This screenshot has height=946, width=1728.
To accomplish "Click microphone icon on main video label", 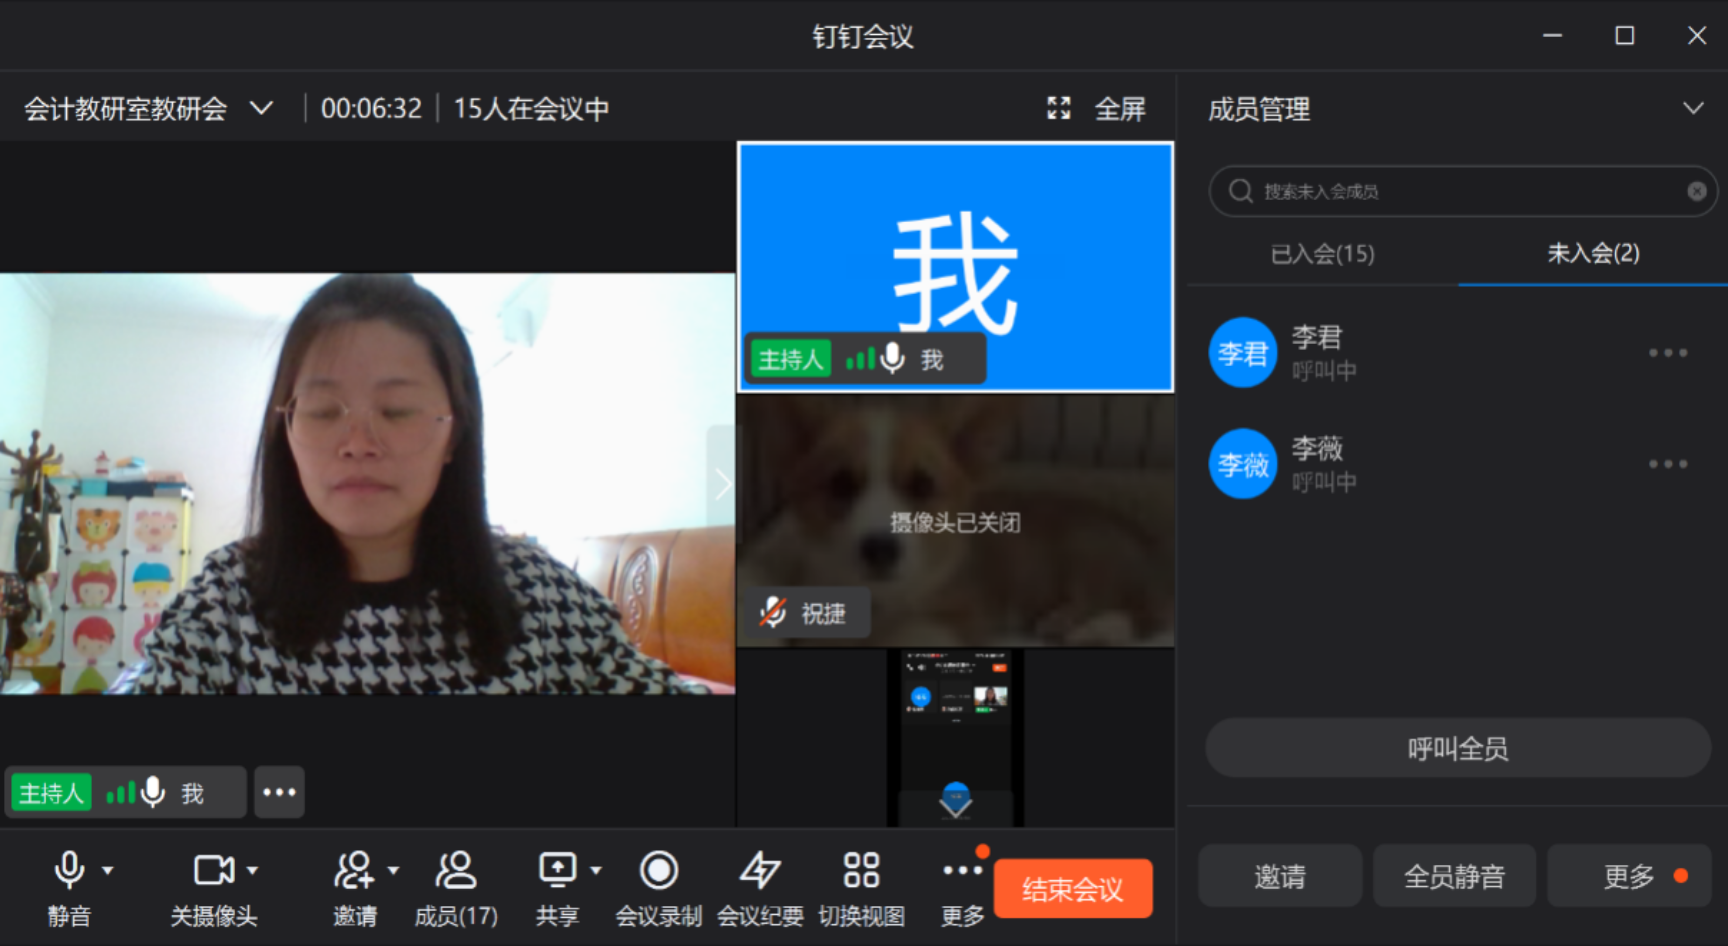I will (x=153, y=792).
